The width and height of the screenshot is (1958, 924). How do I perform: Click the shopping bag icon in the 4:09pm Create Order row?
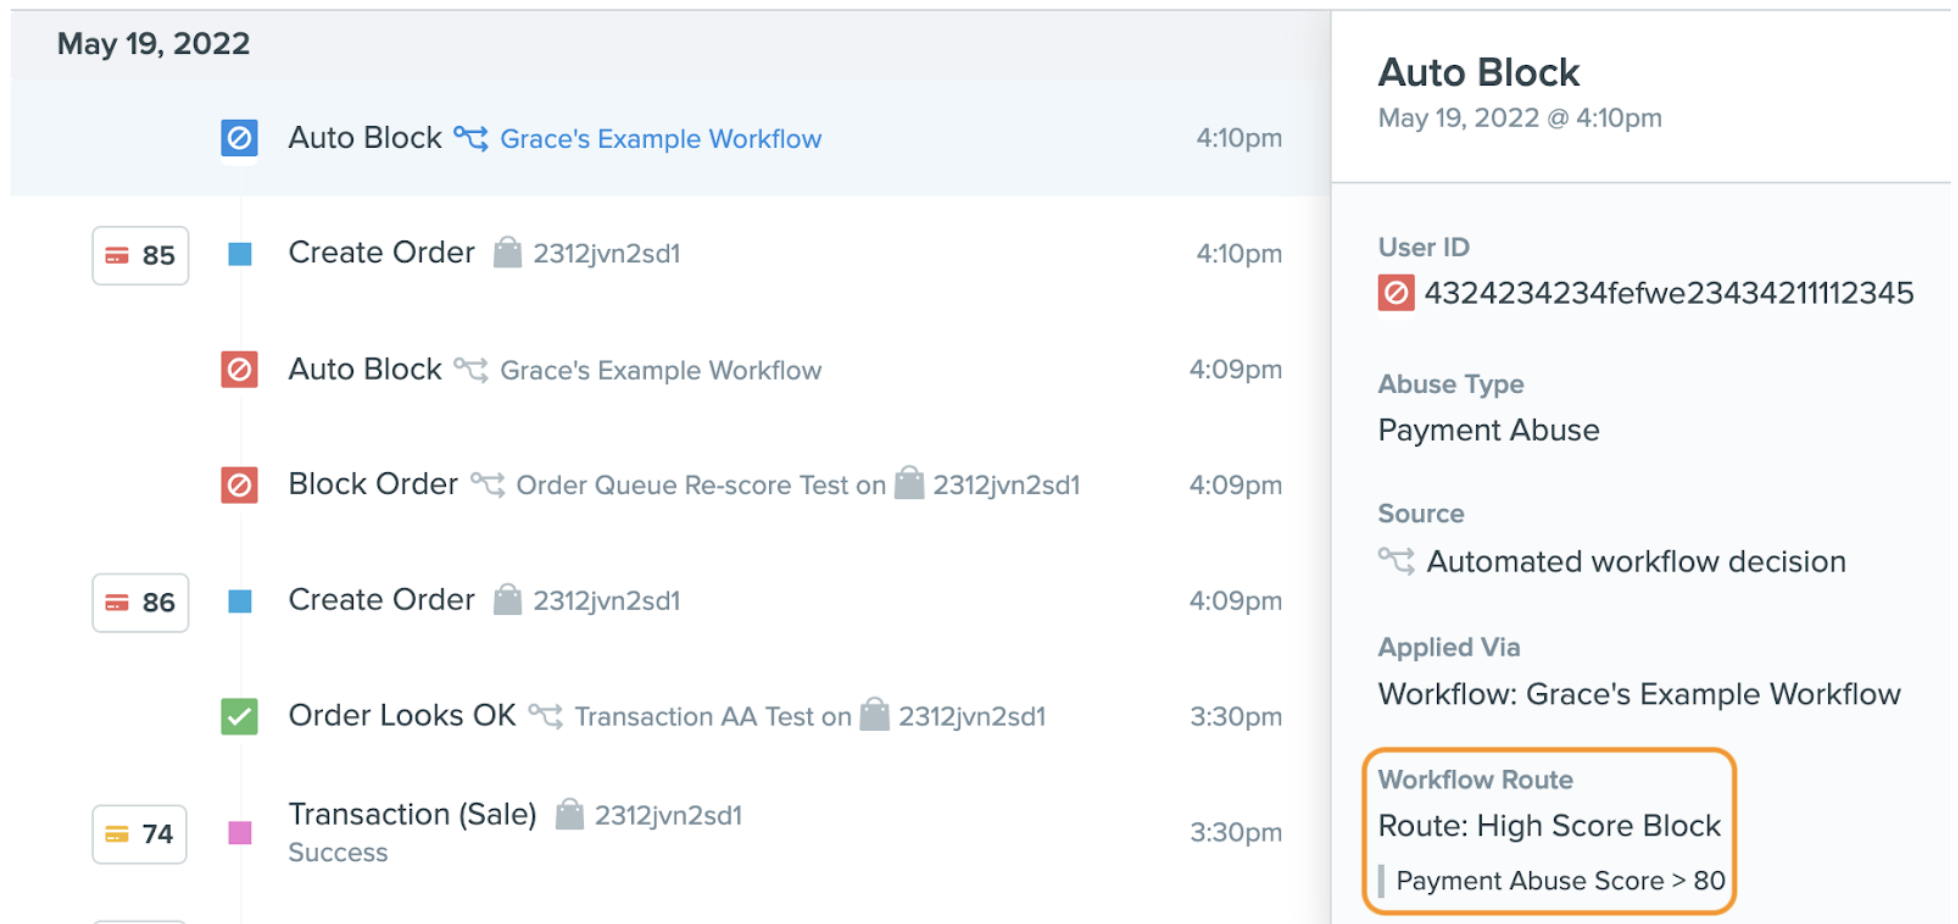(508, 599)
